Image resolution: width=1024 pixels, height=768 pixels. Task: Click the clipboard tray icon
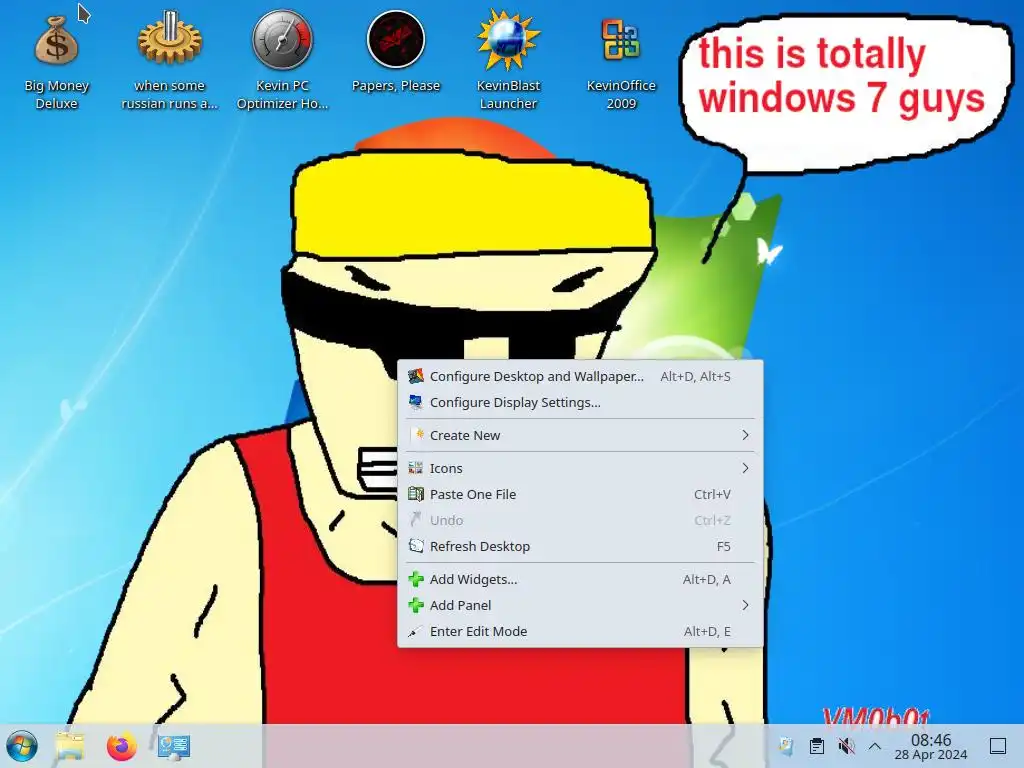[816, 746]
